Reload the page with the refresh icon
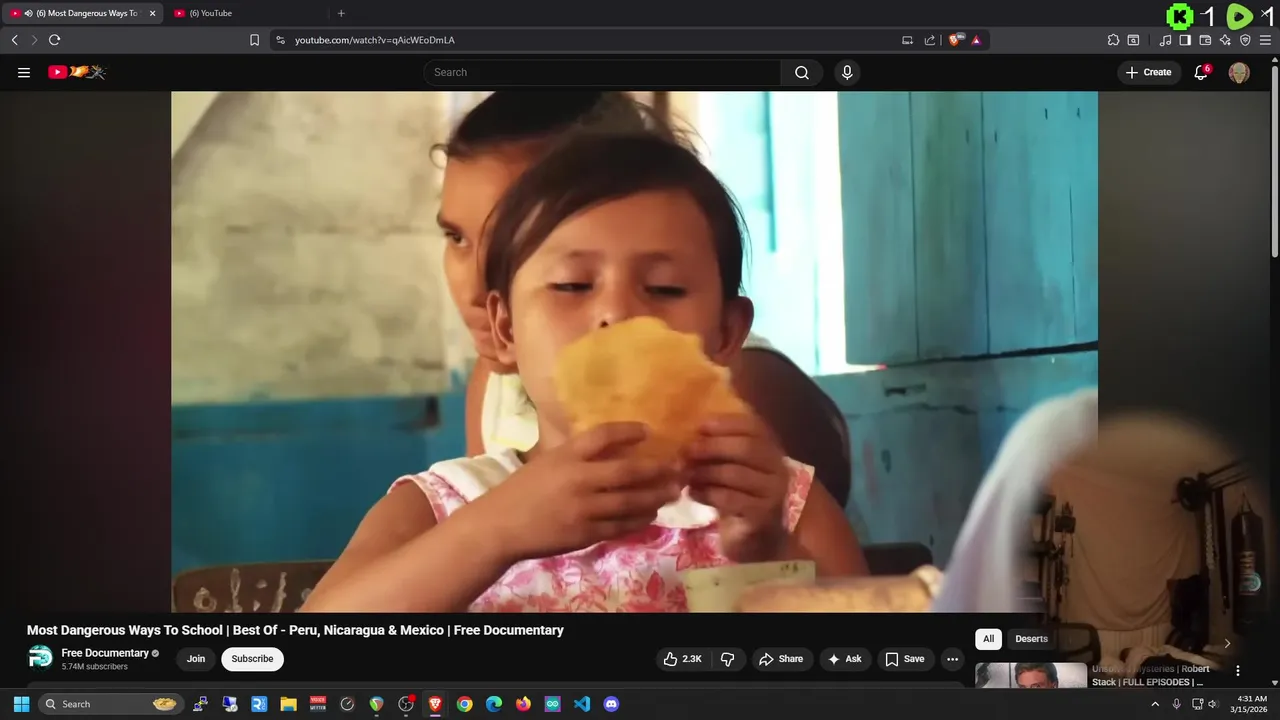Image resolution: width=1280 pixels, height=720 pixels. 55,40
